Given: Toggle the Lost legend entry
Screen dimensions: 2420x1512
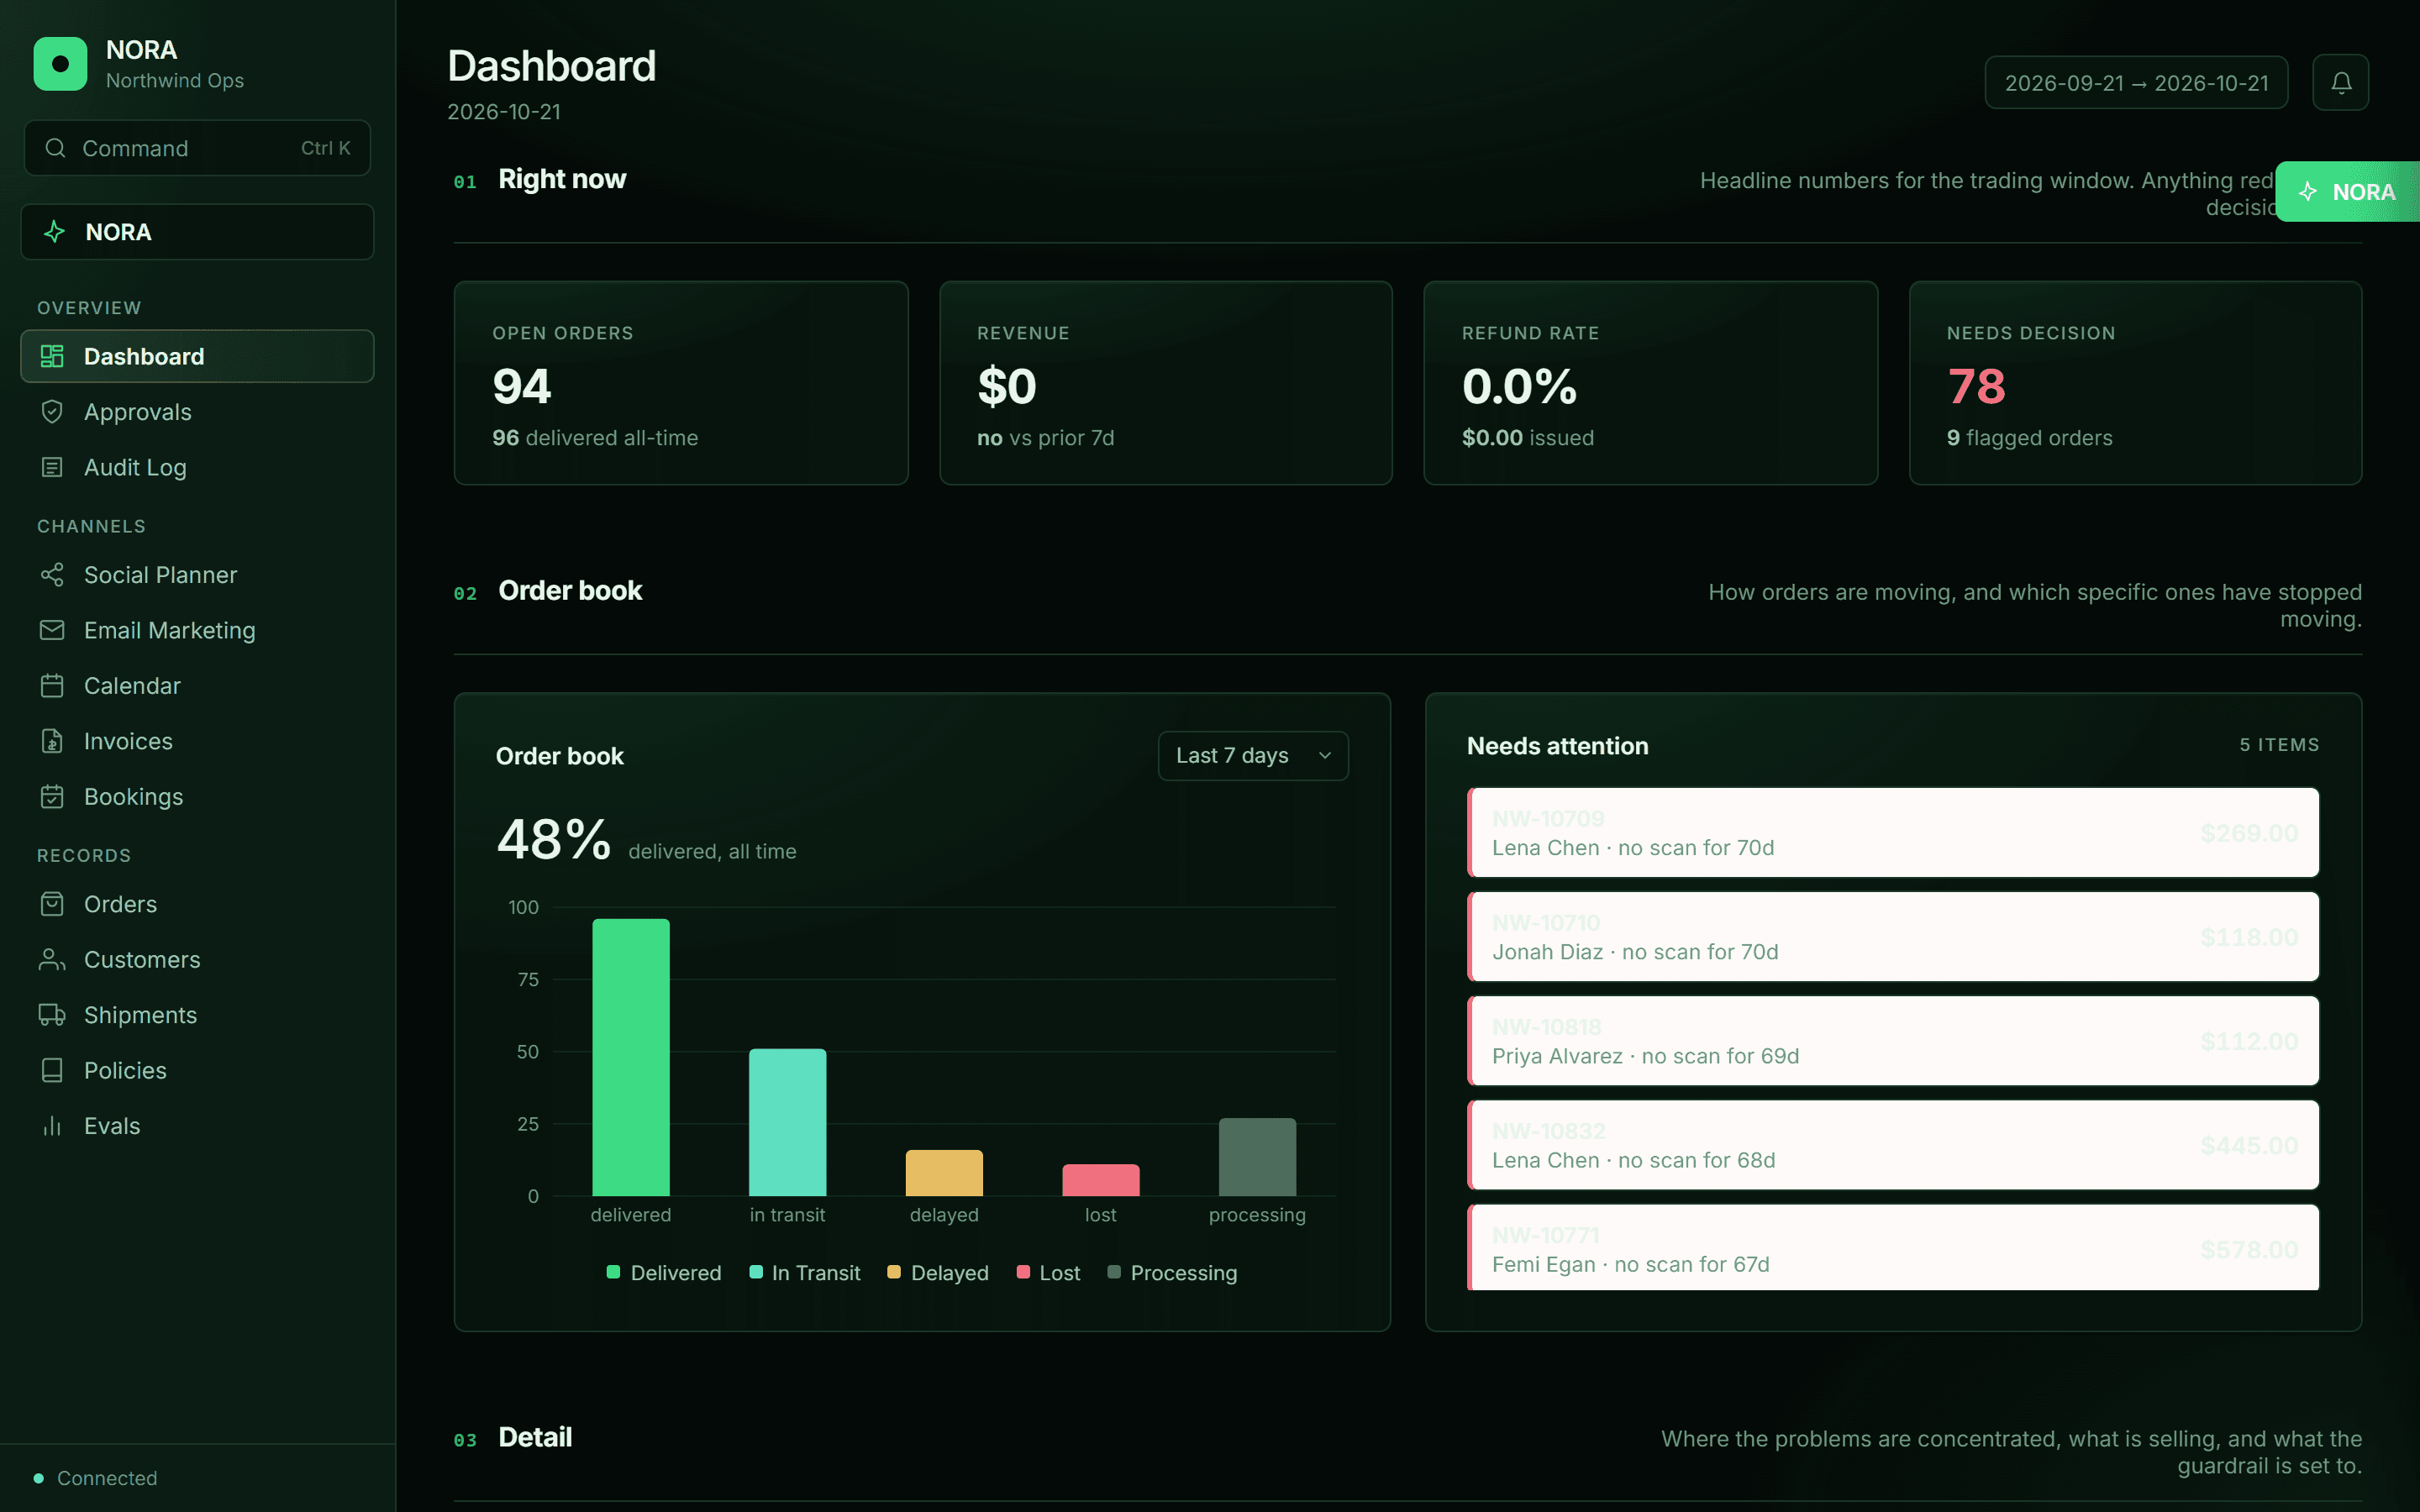Looking at the screenshot, I should (1048, 1273).
